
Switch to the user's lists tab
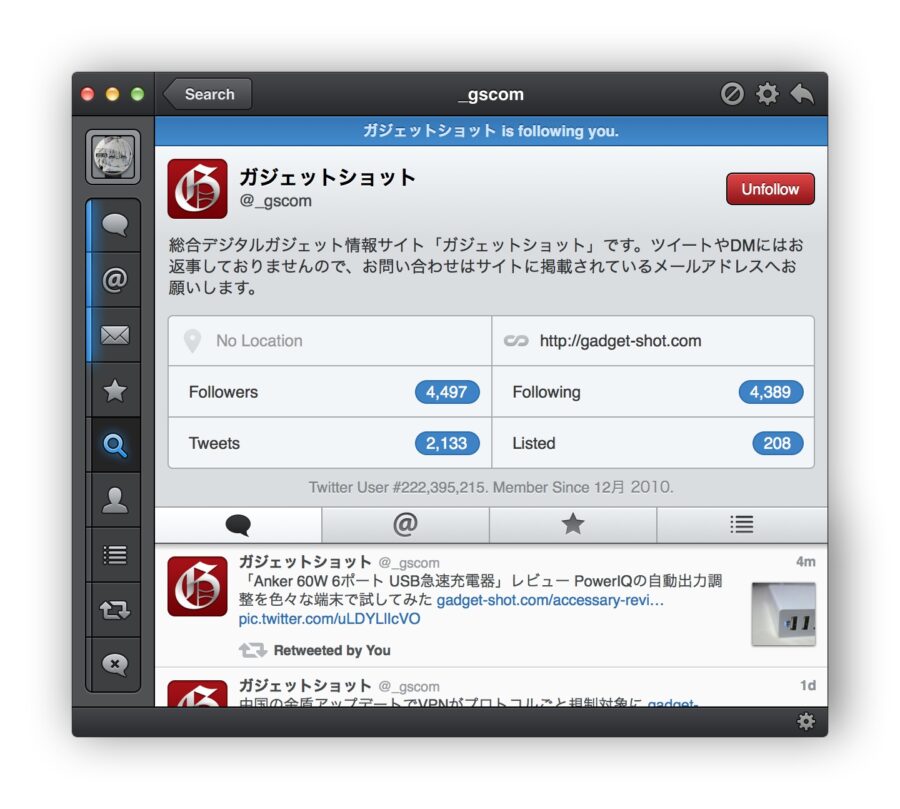[742, 525]
